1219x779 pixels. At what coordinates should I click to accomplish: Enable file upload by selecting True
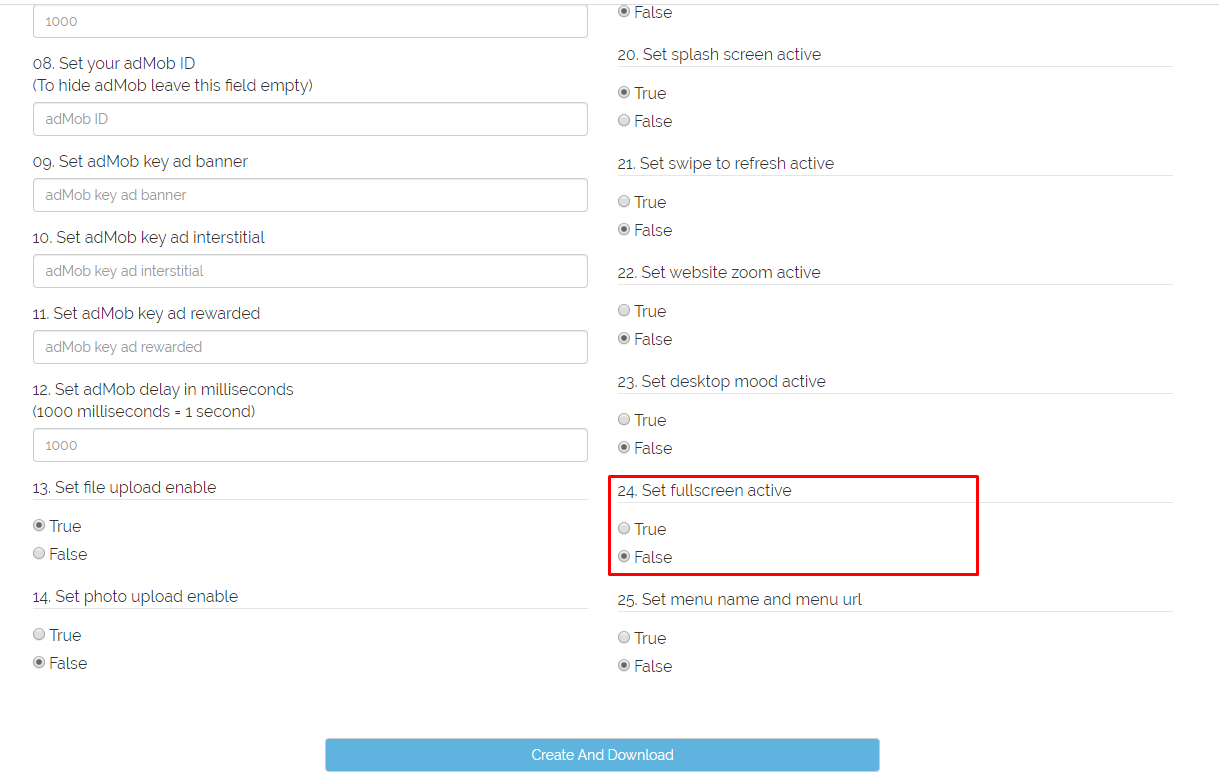click(x=38, y=525)
